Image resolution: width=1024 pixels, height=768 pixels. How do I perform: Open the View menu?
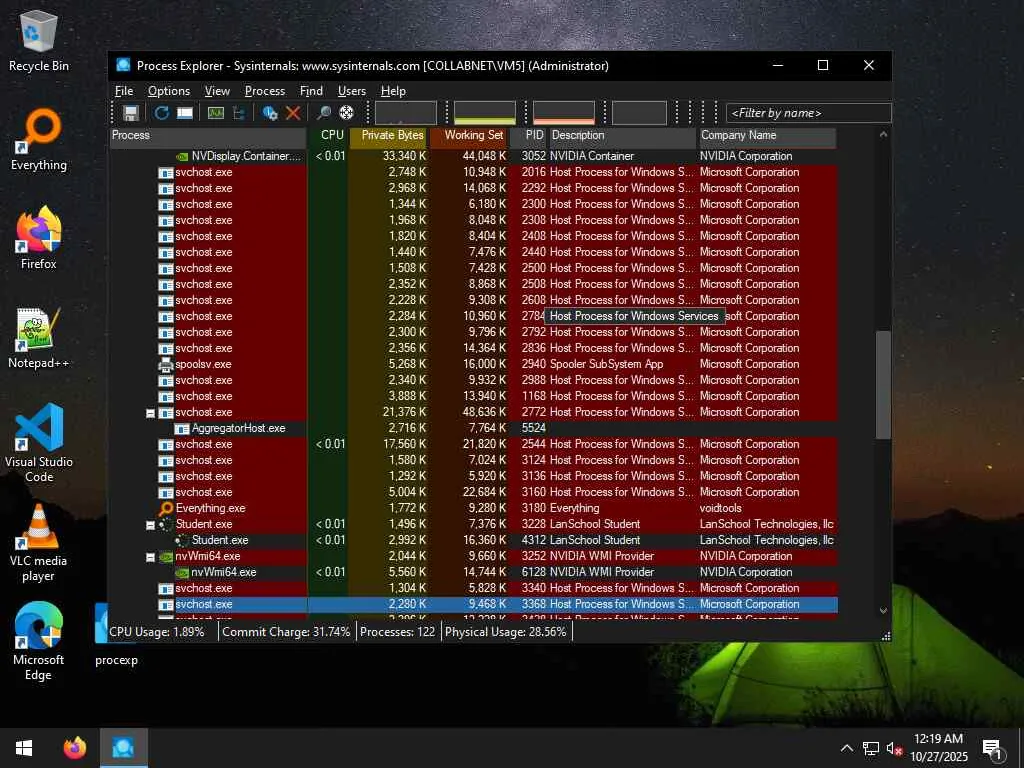tap(217, 91)
